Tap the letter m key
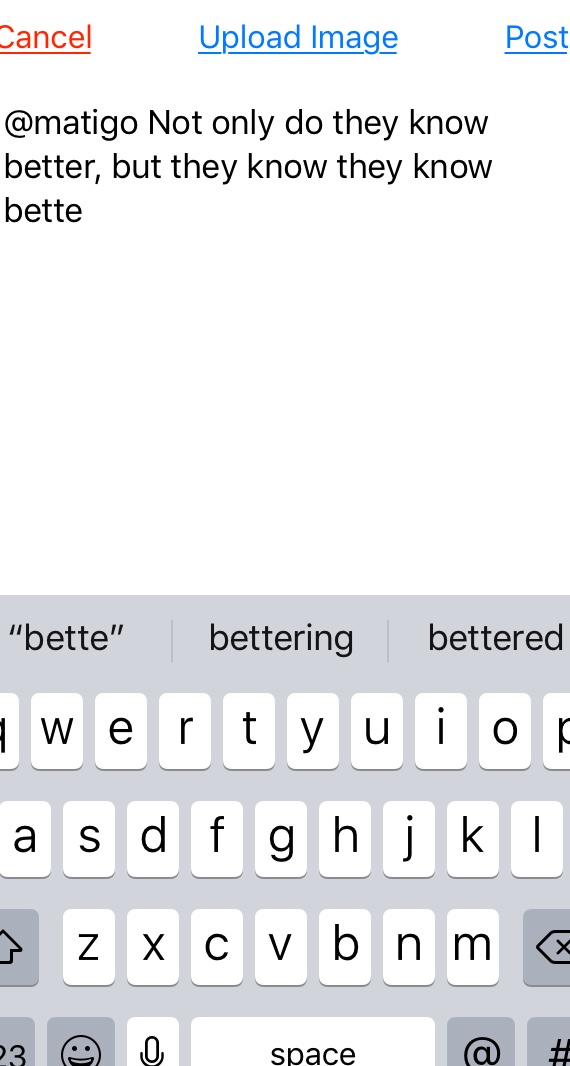The width and height of the screenshot is (570, 1066). pyautogui.click(x=473, y=947)
